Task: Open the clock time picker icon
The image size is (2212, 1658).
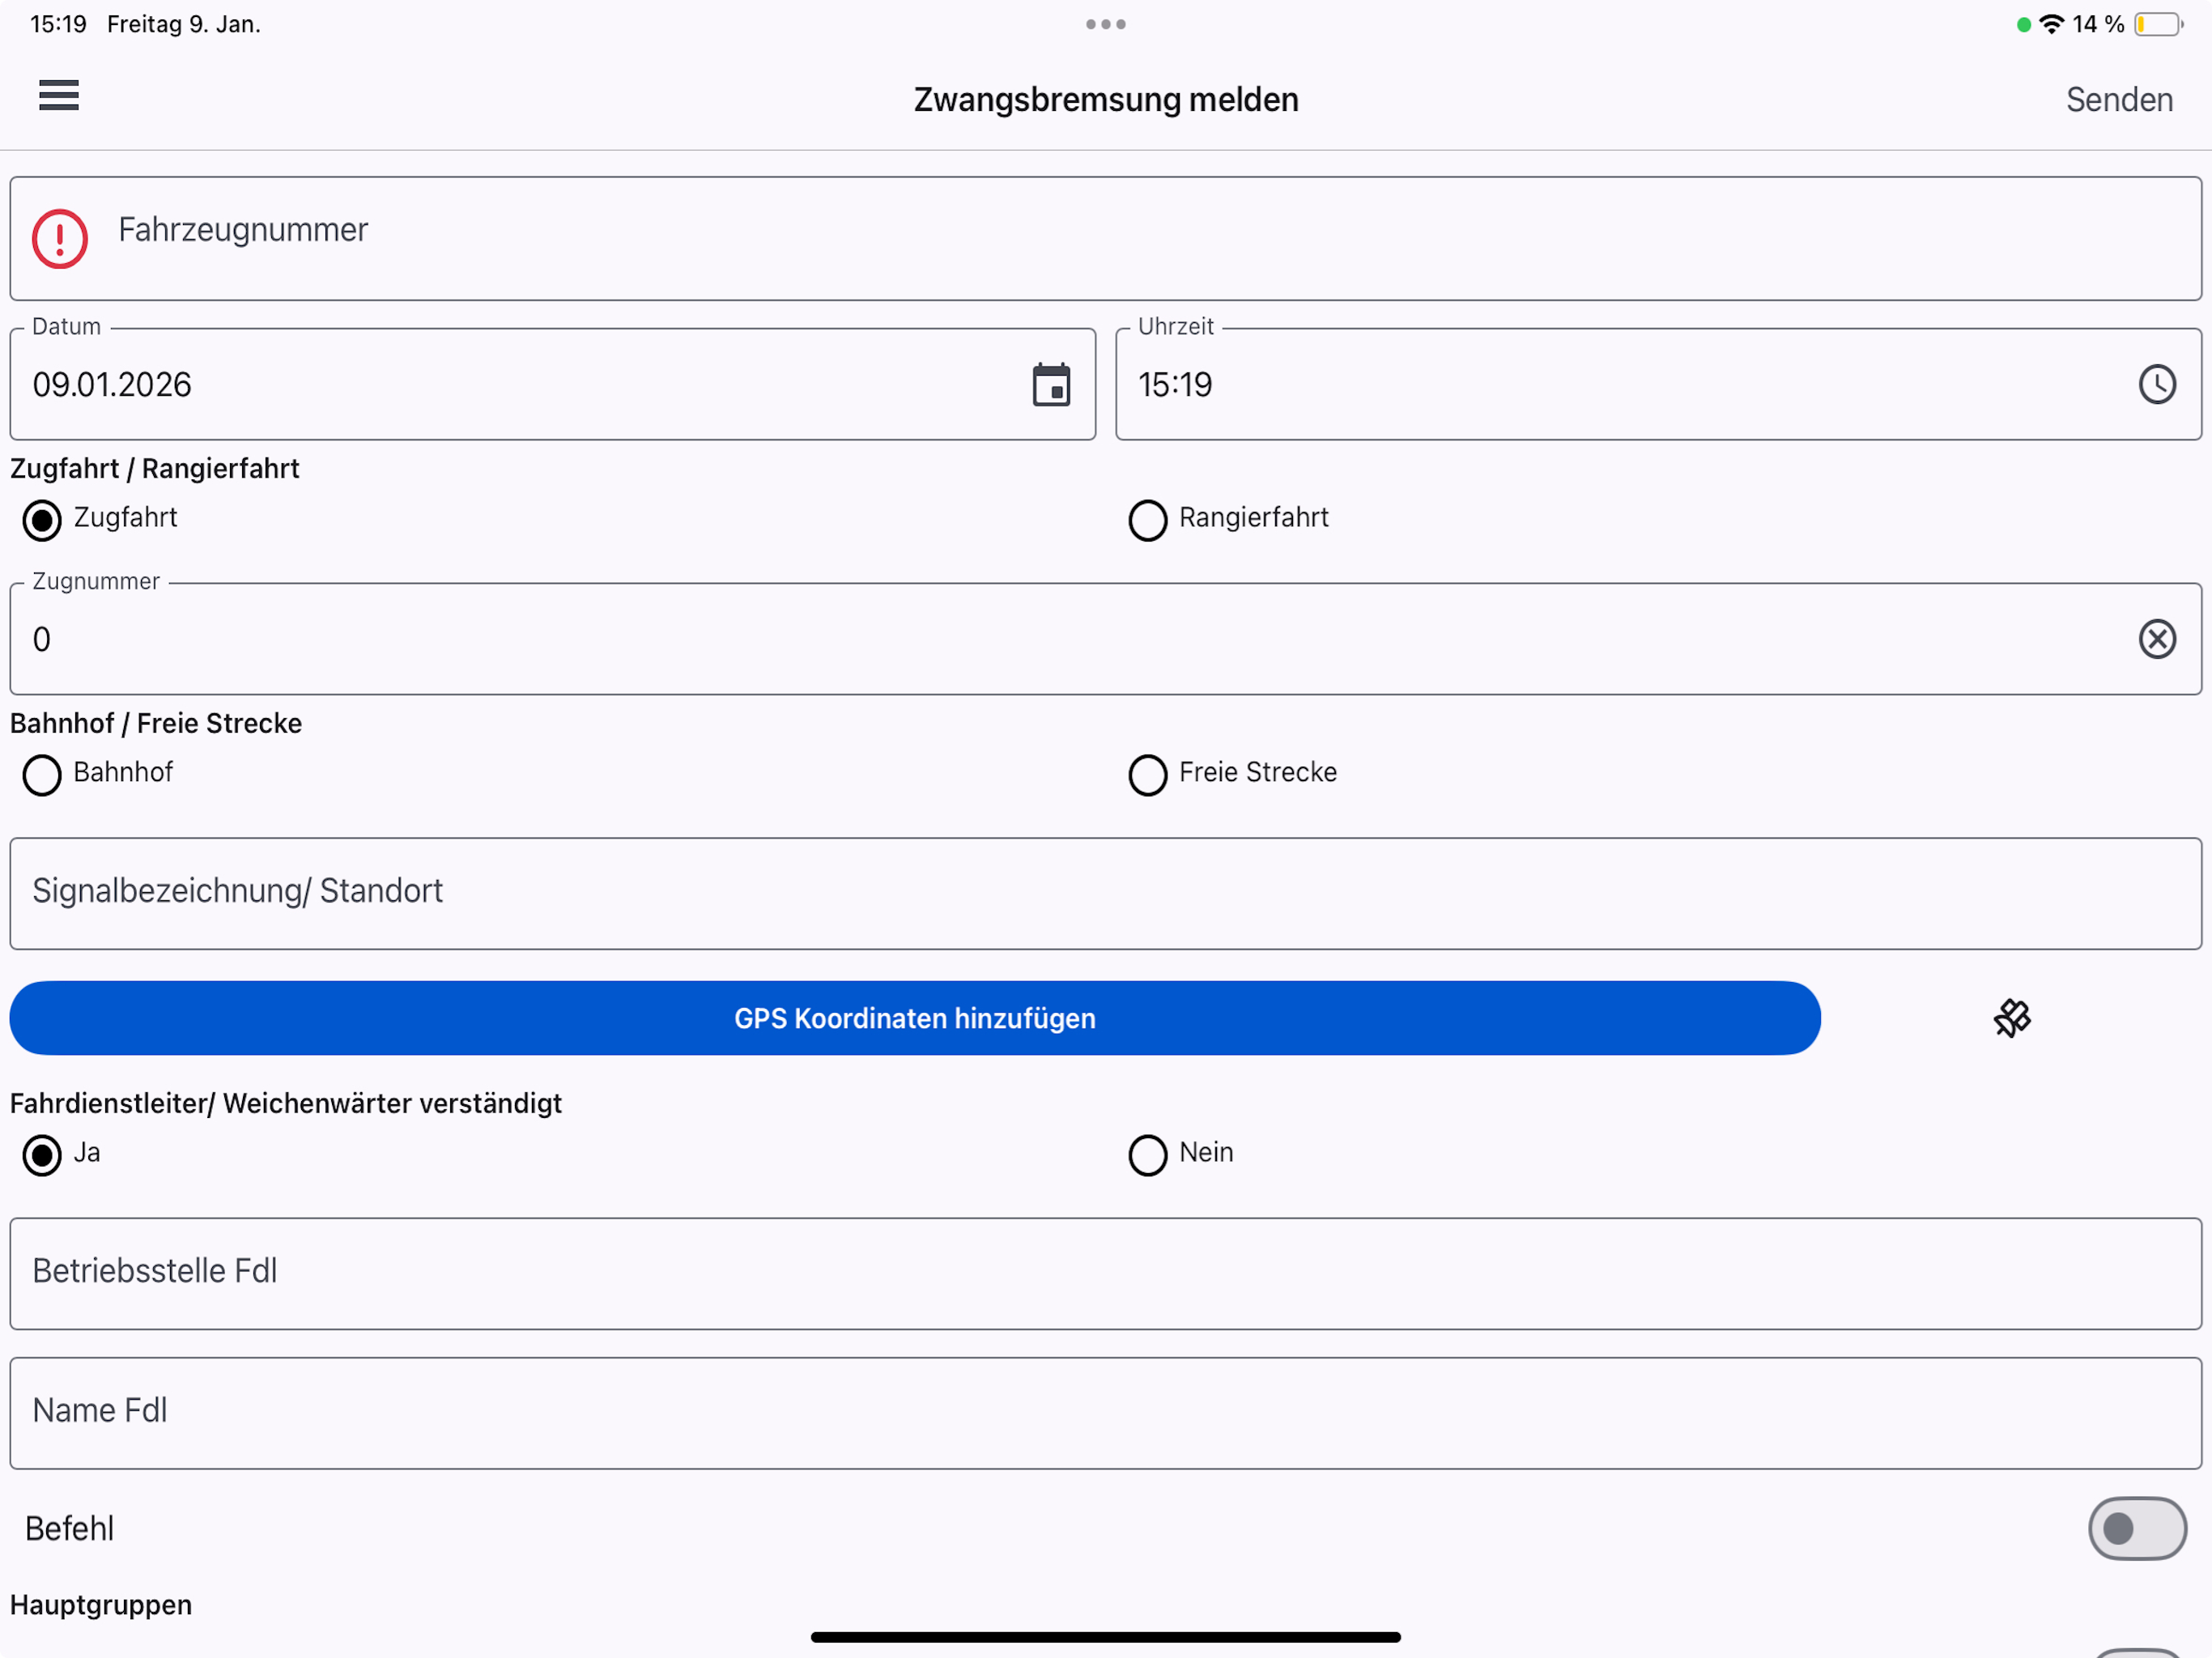Action: [2157, 384]
